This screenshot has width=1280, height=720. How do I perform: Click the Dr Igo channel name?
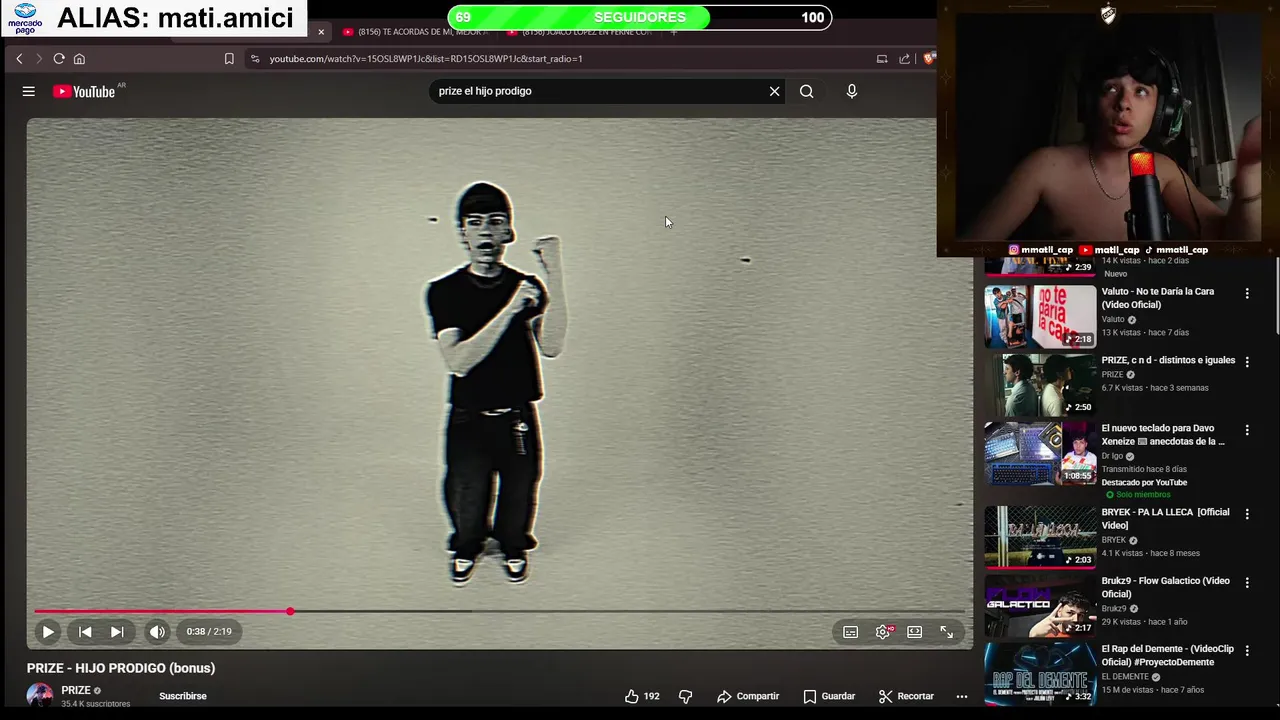[x=1112, y=456]
